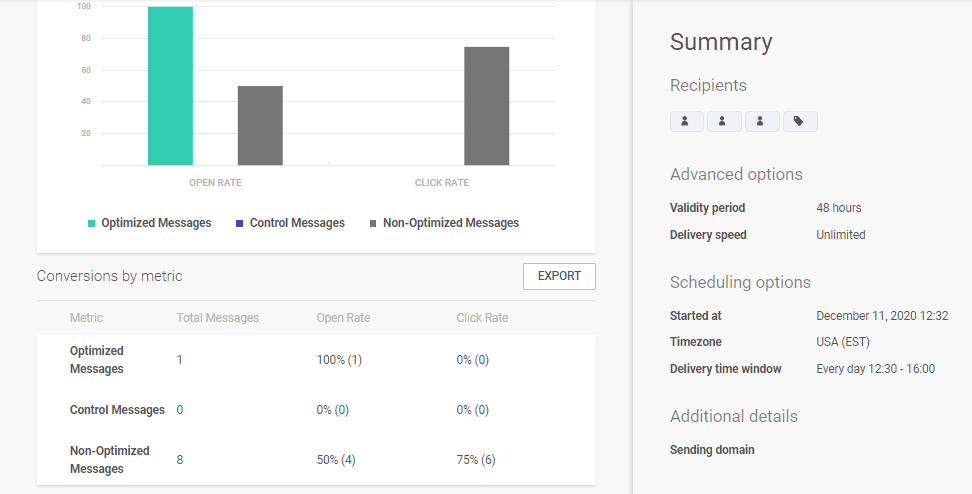Screen dimensions: 972x494
Task: Click the third person recipient chip
Action: click(762, 121)
